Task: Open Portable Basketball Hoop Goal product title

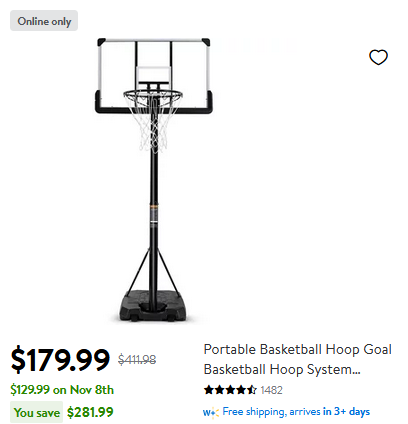Action: point(298,349)
